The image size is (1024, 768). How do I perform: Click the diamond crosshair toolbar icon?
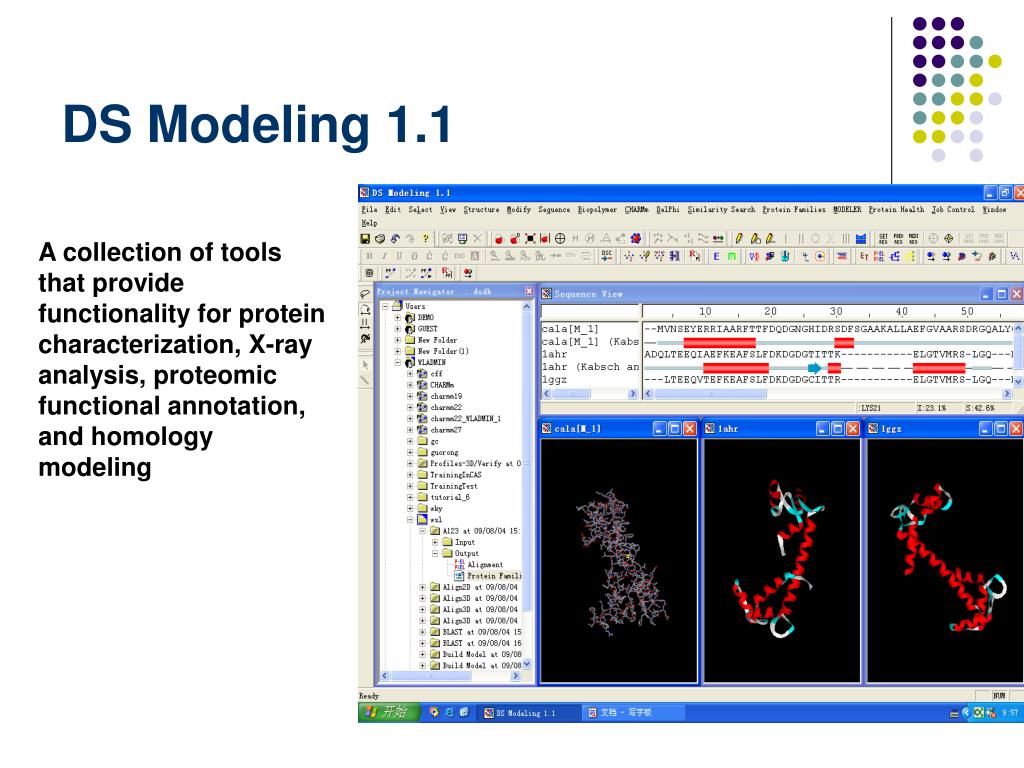pos(948,238)
